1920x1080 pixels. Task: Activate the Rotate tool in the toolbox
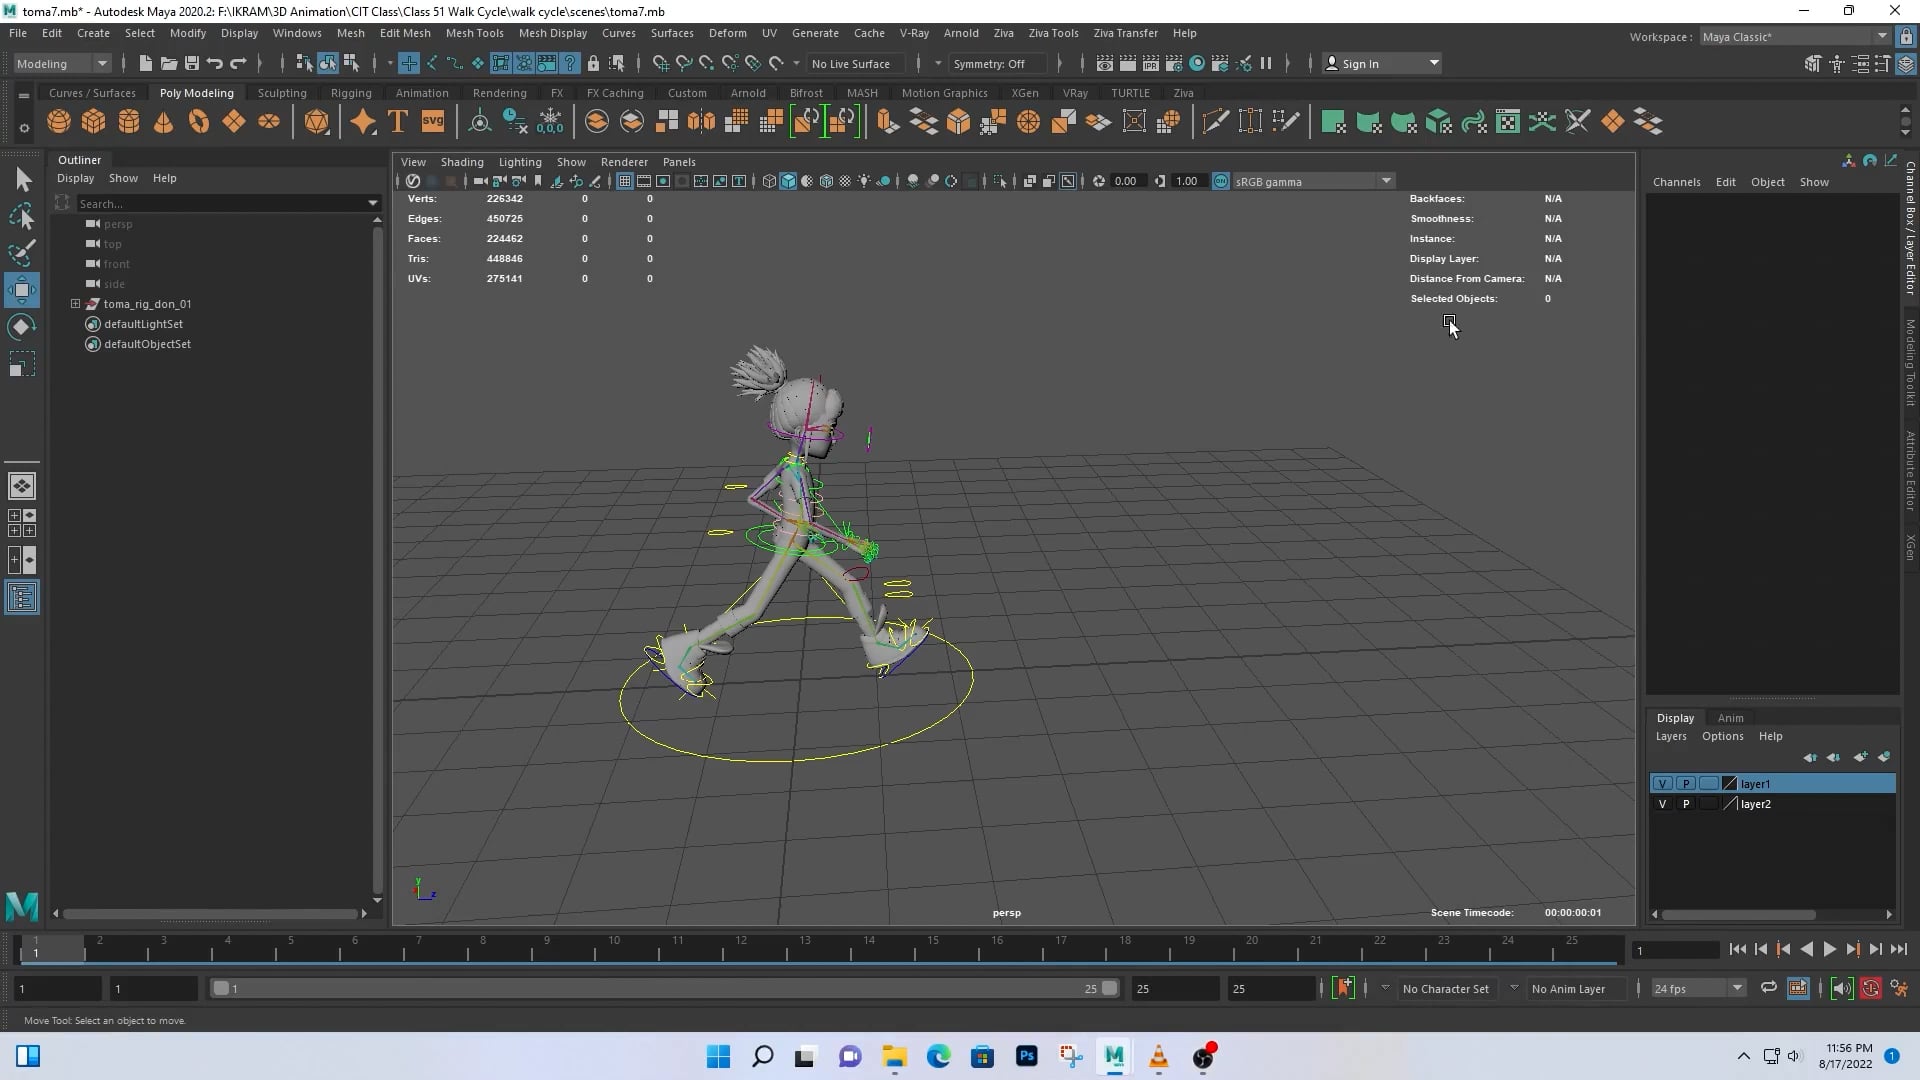tap(22, 327)
